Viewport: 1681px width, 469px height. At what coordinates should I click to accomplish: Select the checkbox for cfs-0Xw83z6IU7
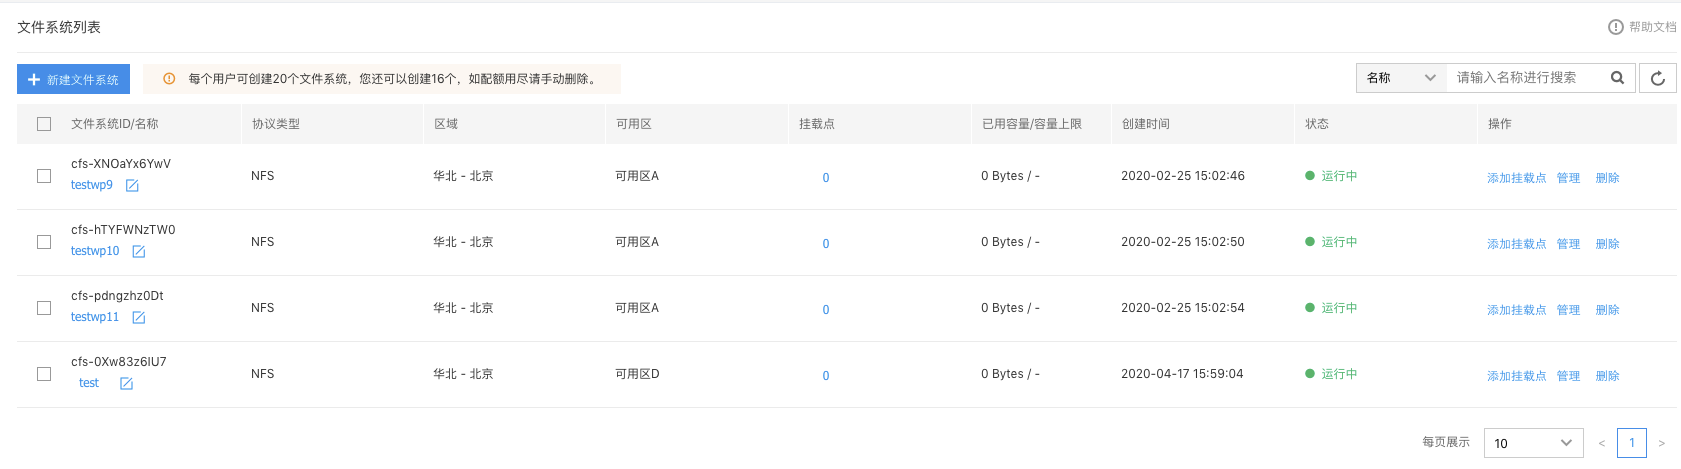tap(44, 374)
